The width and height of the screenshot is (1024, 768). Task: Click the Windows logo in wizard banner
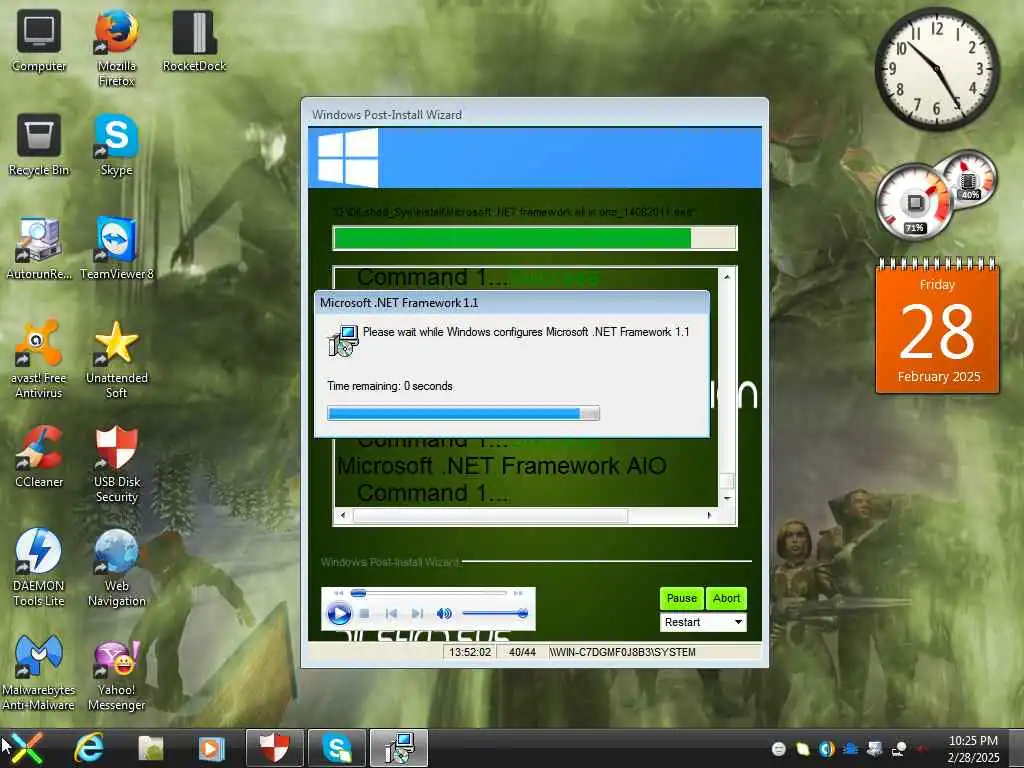tap(347, 157)
